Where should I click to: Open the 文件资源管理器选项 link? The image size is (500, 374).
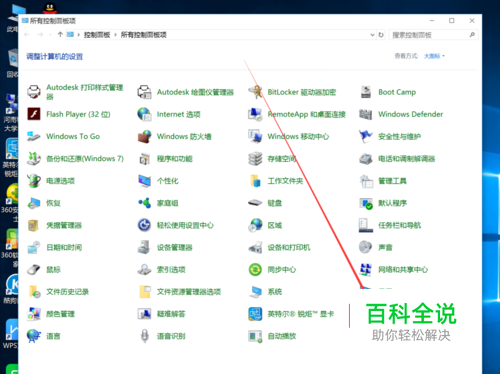[x=189, y=292]
